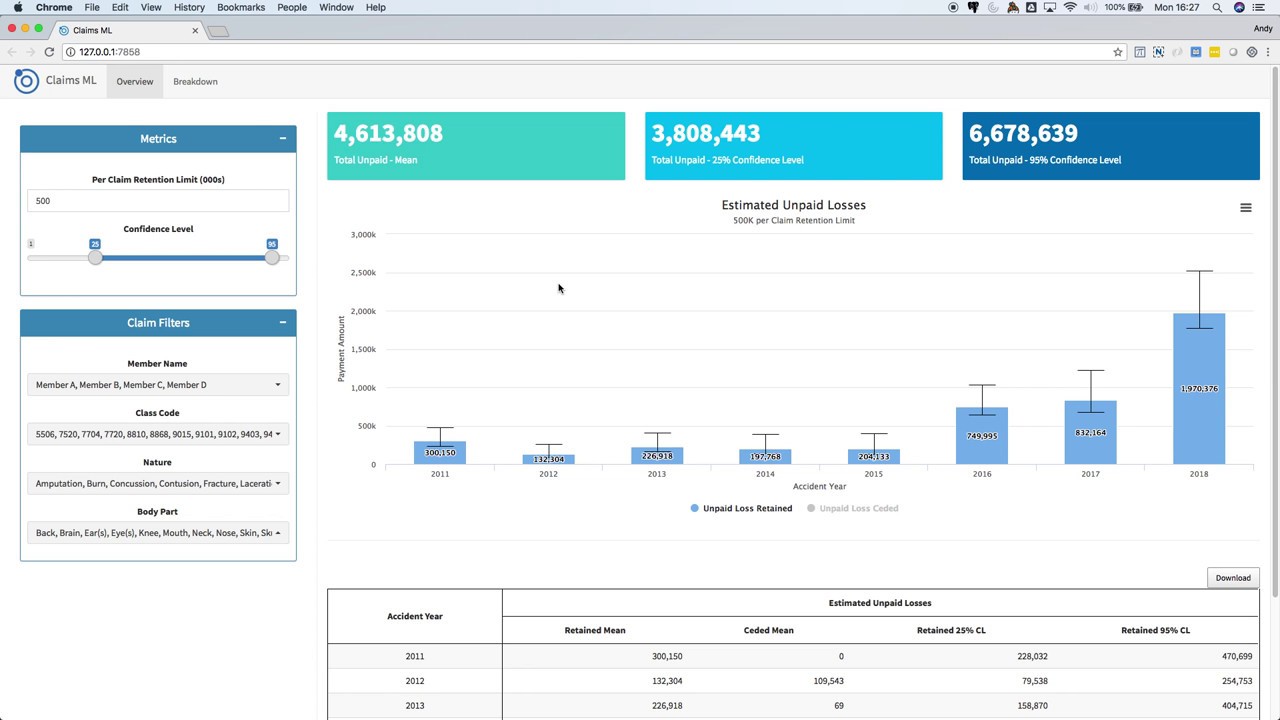Open the Nature dropdown
This screenshot has height=720, width=1280.
tap(158, 484)
